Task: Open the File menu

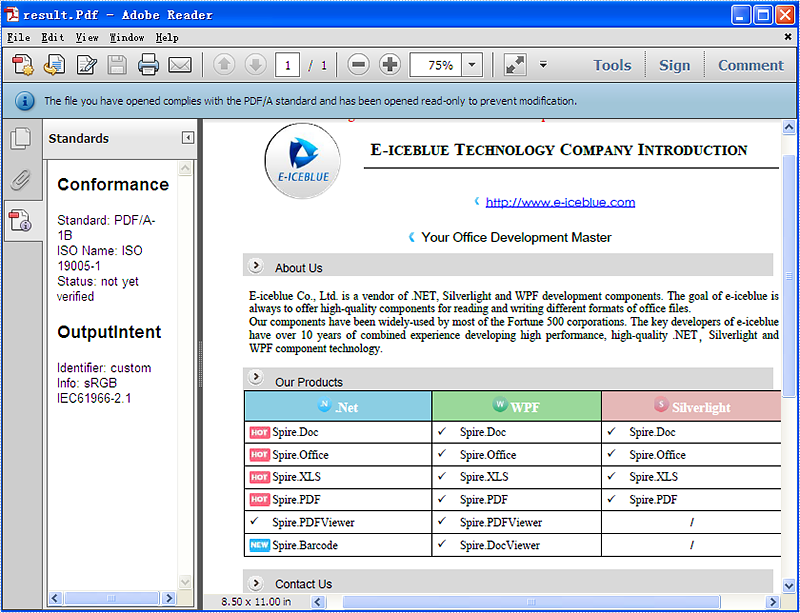Action: (19, 38)
